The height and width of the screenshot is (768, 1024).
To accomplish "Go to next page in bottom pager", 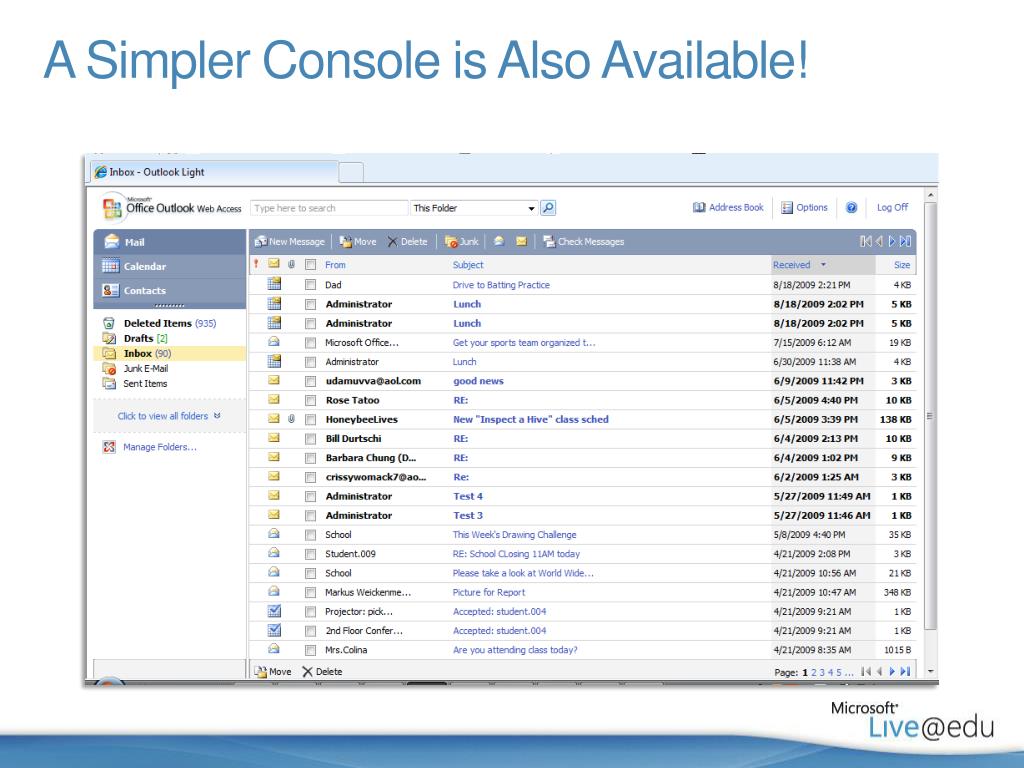I will (892, 671).
